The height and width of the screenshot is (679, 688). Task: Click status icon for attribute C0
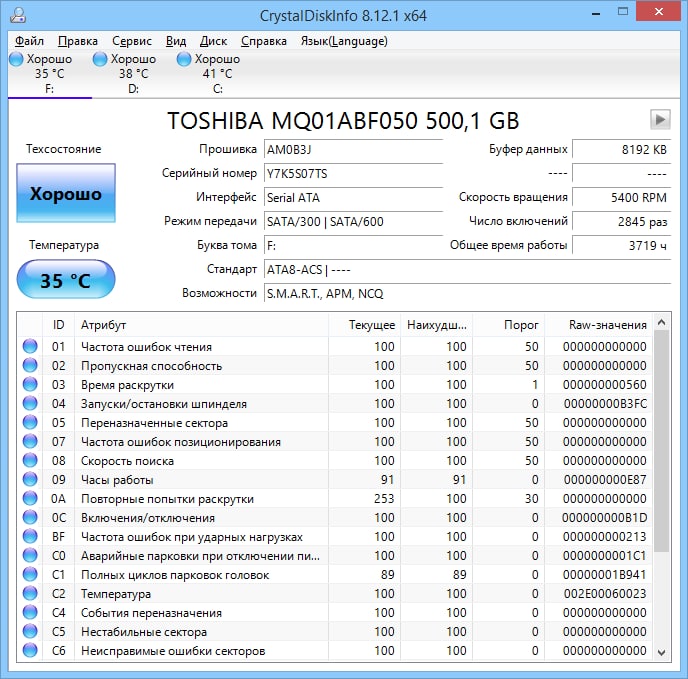click(30, 555)
